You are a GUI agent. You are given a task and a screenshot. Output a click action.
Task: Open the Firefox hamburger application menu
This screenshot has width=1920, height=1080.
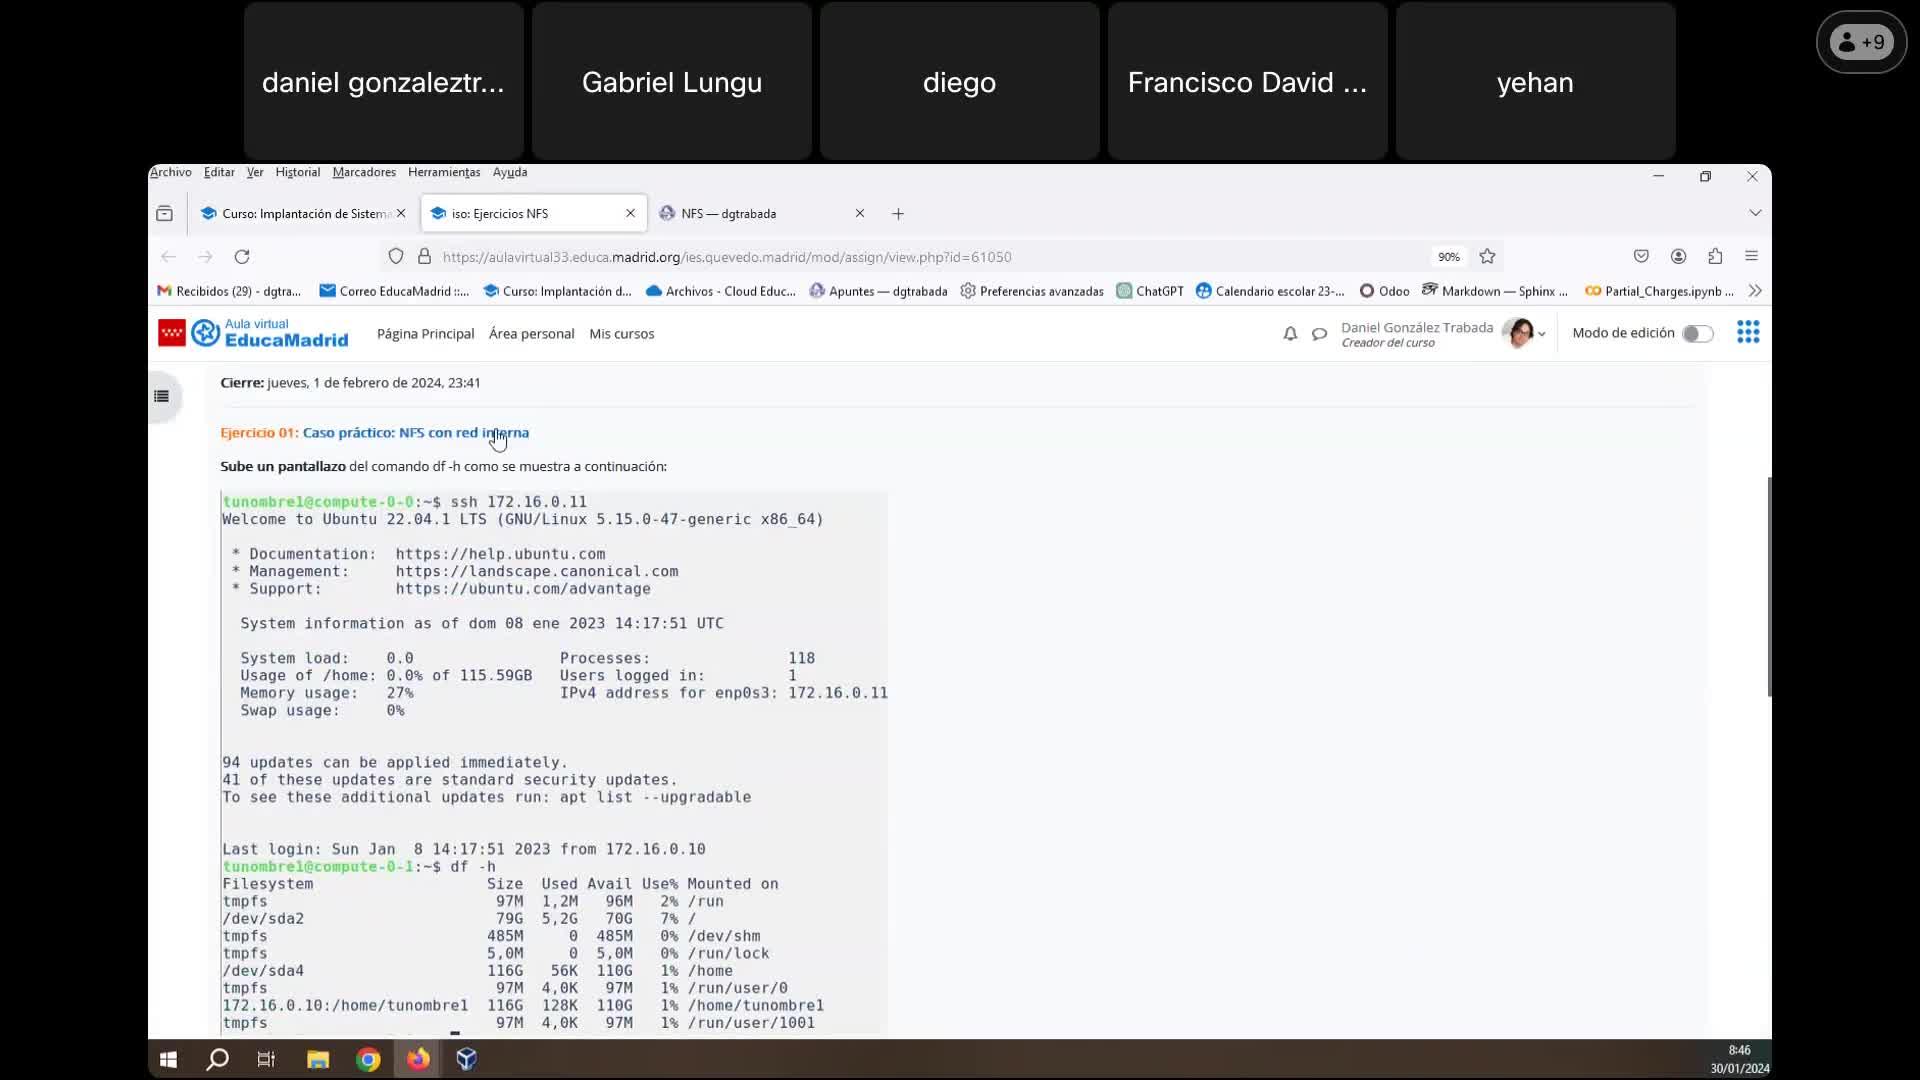1751,257
